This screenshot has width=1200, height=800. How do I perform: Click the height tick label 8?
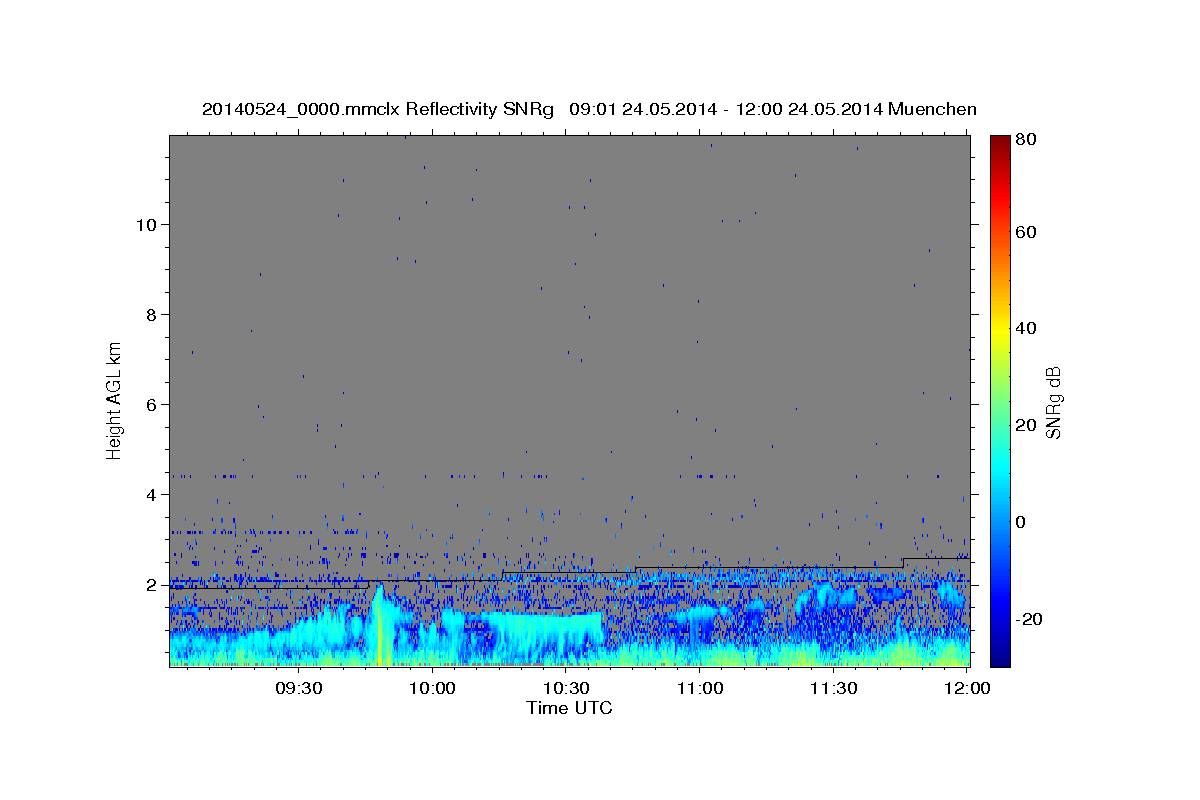pyautogui.click(x=153, y=314)
